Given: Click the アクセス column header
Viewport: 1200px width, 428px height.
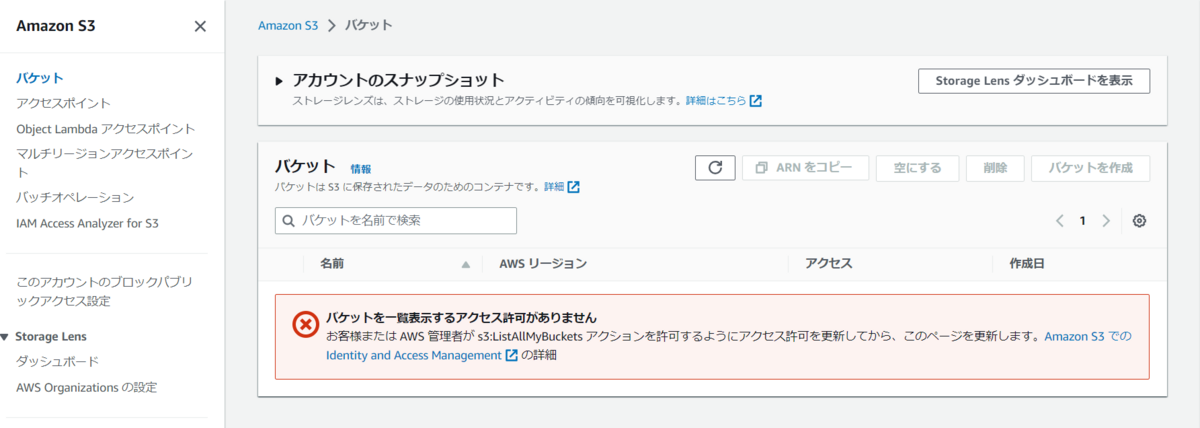Looking at the screenshot, I should pyautogui.click(x=827, y=265).
